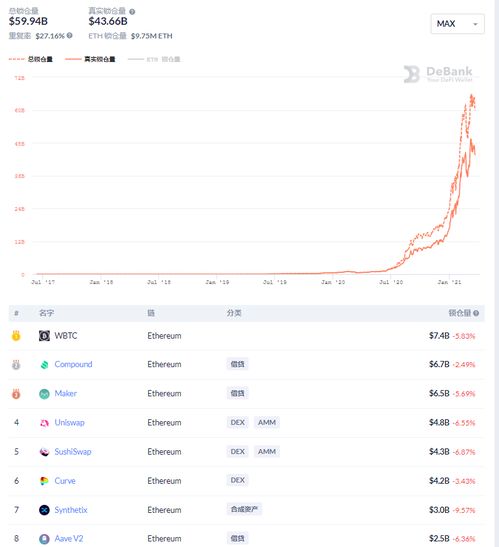Viewport: 499px width, 547px height.
Task: Click the Maker protocol logo
Action: coord(44,394)
